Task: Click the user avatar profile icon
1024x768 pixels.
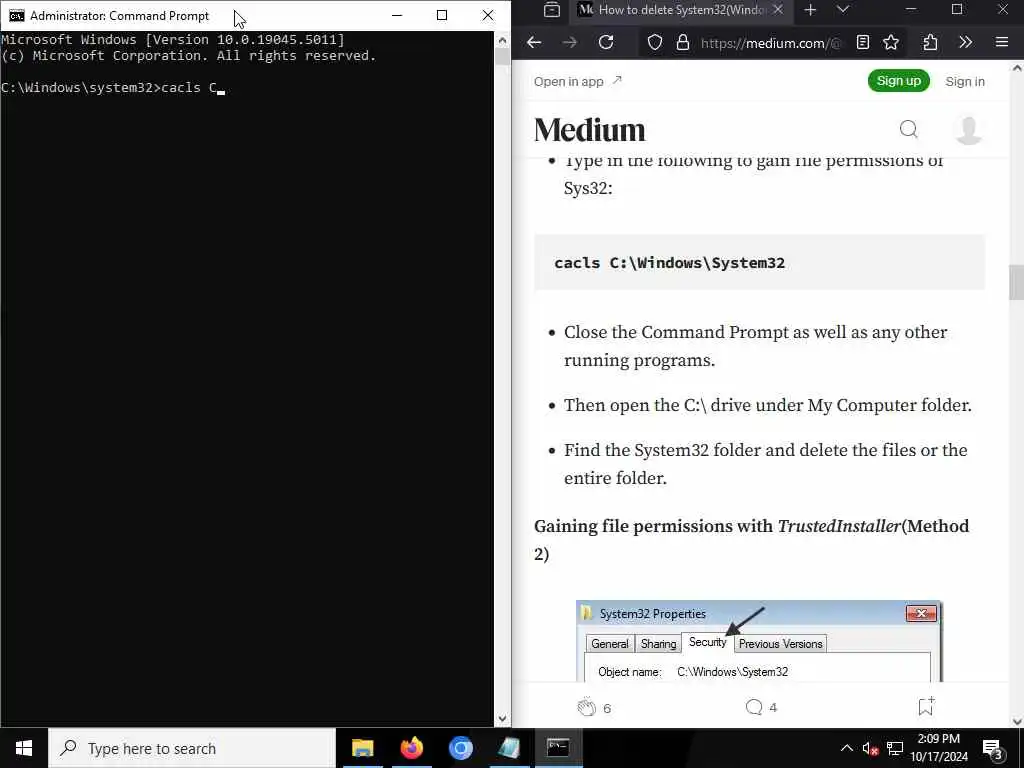Action: [x=968, y=129]
